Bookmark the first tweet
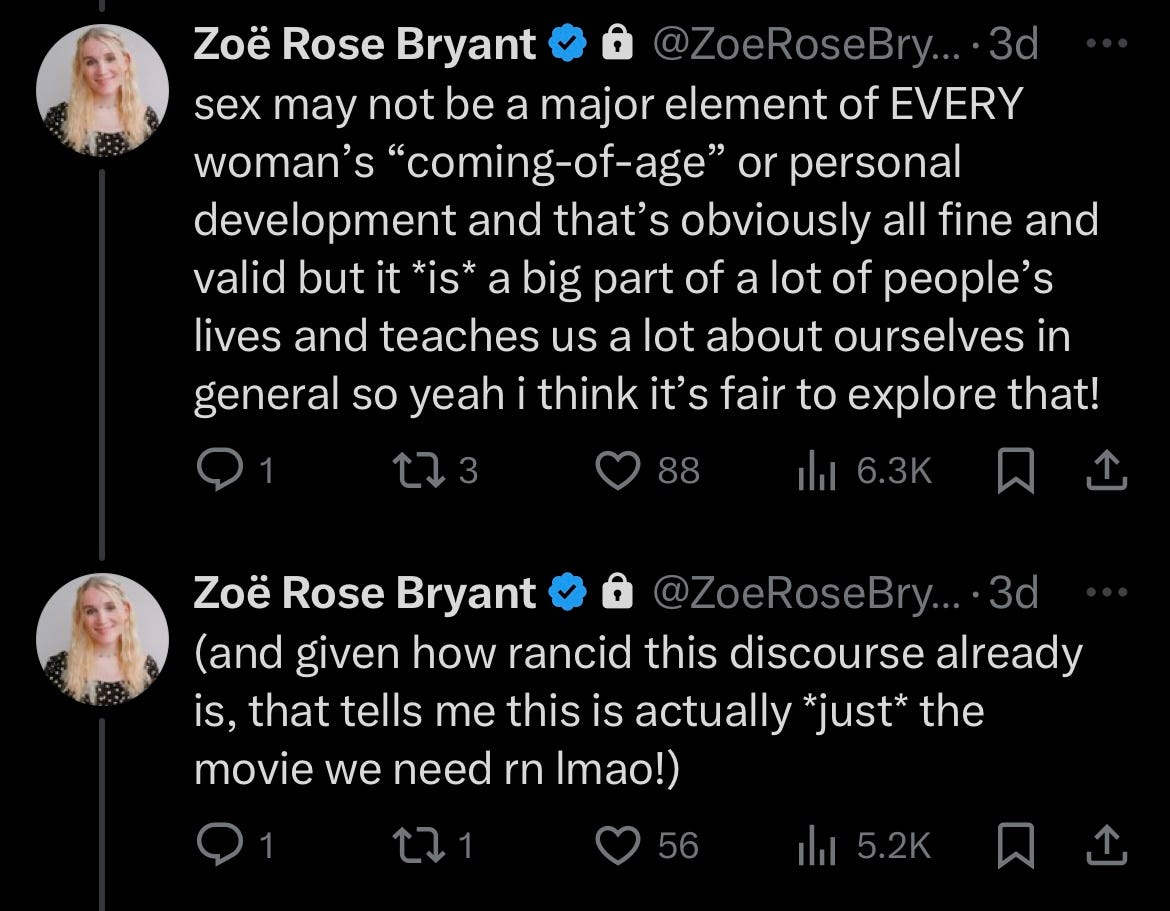Viewport: 1170px width, 911px height. click(x=1015, y=469)
